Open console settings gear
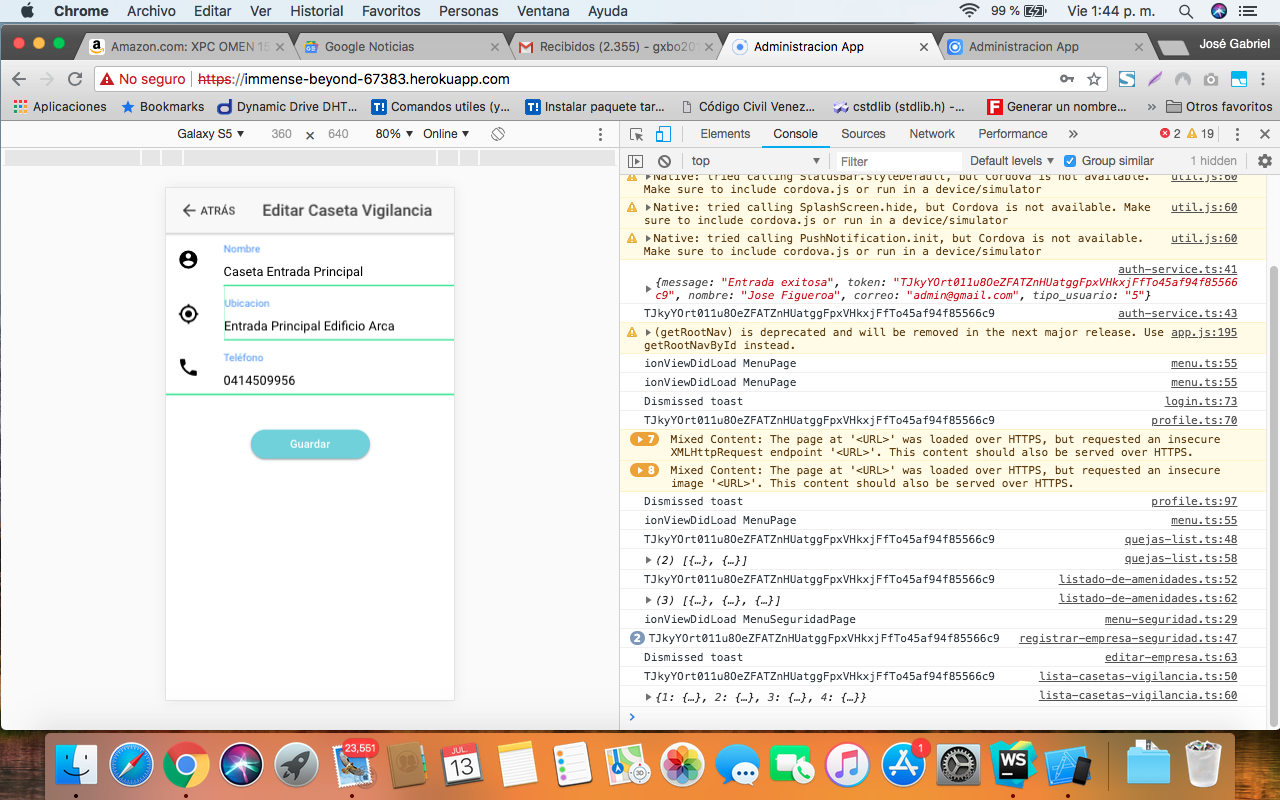 point(1264,161)
